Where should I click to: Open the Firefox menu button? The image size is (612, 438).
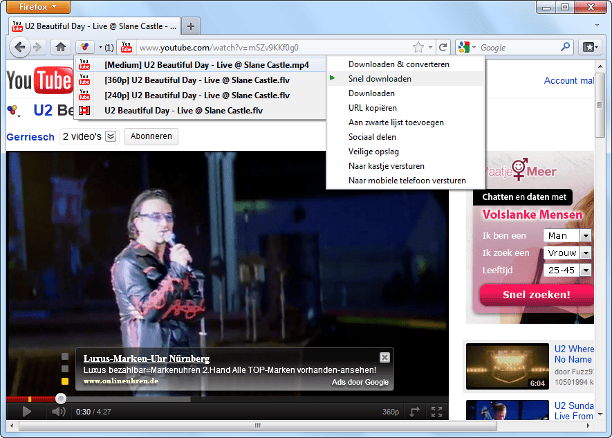[x=38, y=7]
